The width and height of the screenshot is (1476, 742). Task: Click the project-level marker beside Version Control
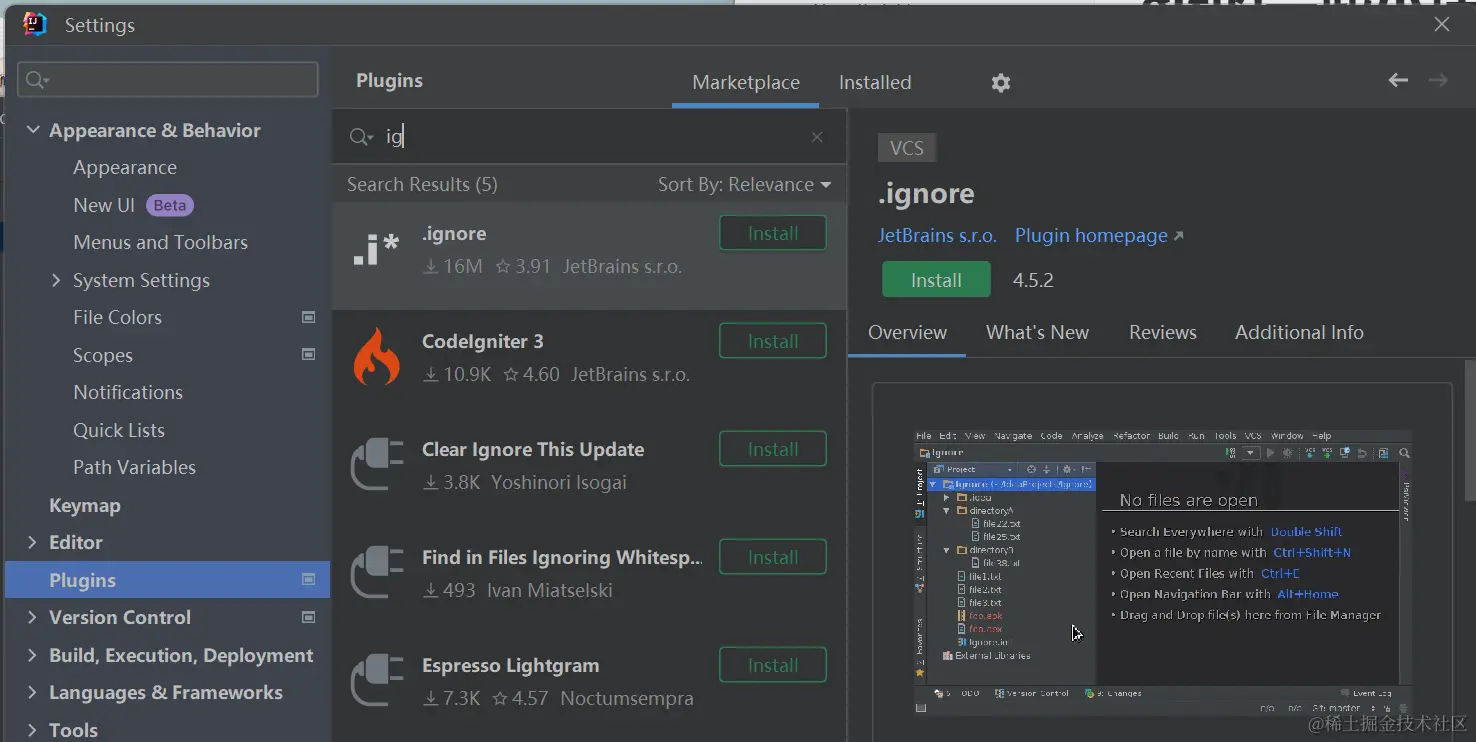click(309, 617)
